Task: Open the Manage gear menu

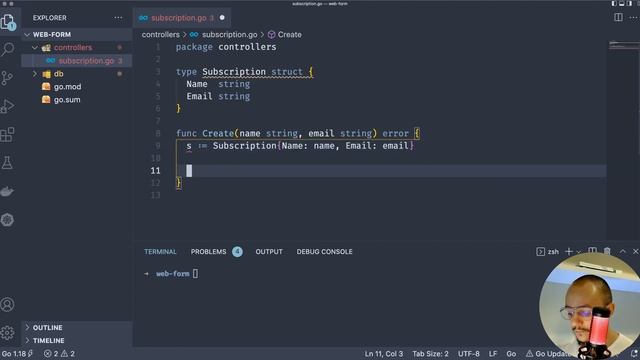Action: (x=7, y=333)
